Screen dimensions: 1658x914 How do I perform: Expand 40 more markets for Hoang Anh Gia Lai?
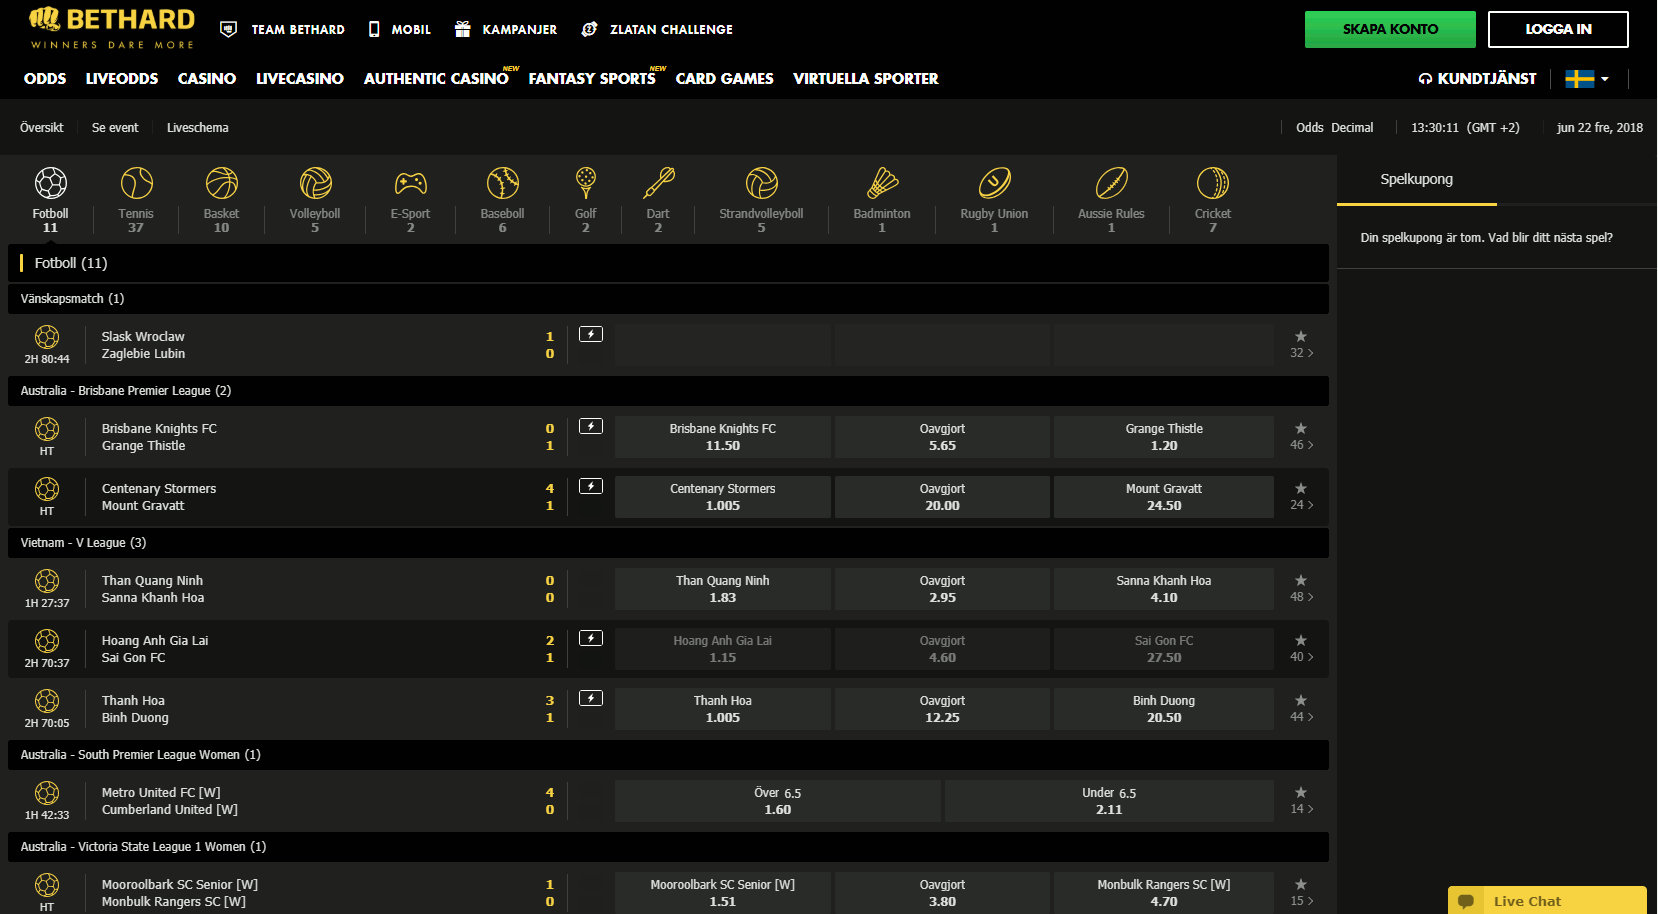click(1302, 657)
